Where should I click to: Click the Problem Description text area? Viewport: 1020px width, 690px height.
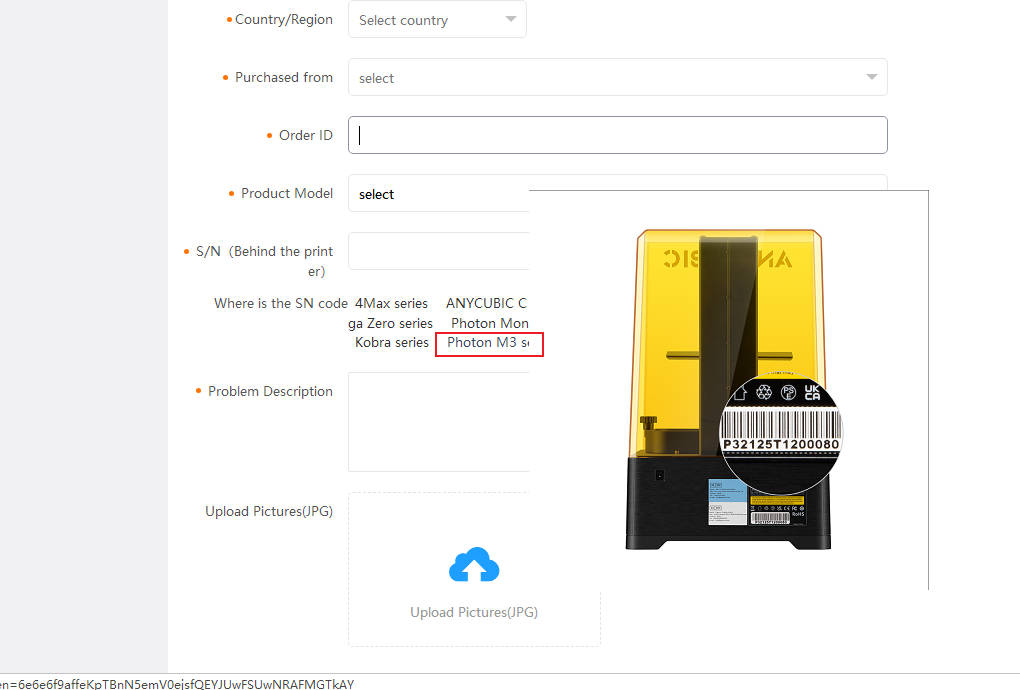[x=439, y=422]
